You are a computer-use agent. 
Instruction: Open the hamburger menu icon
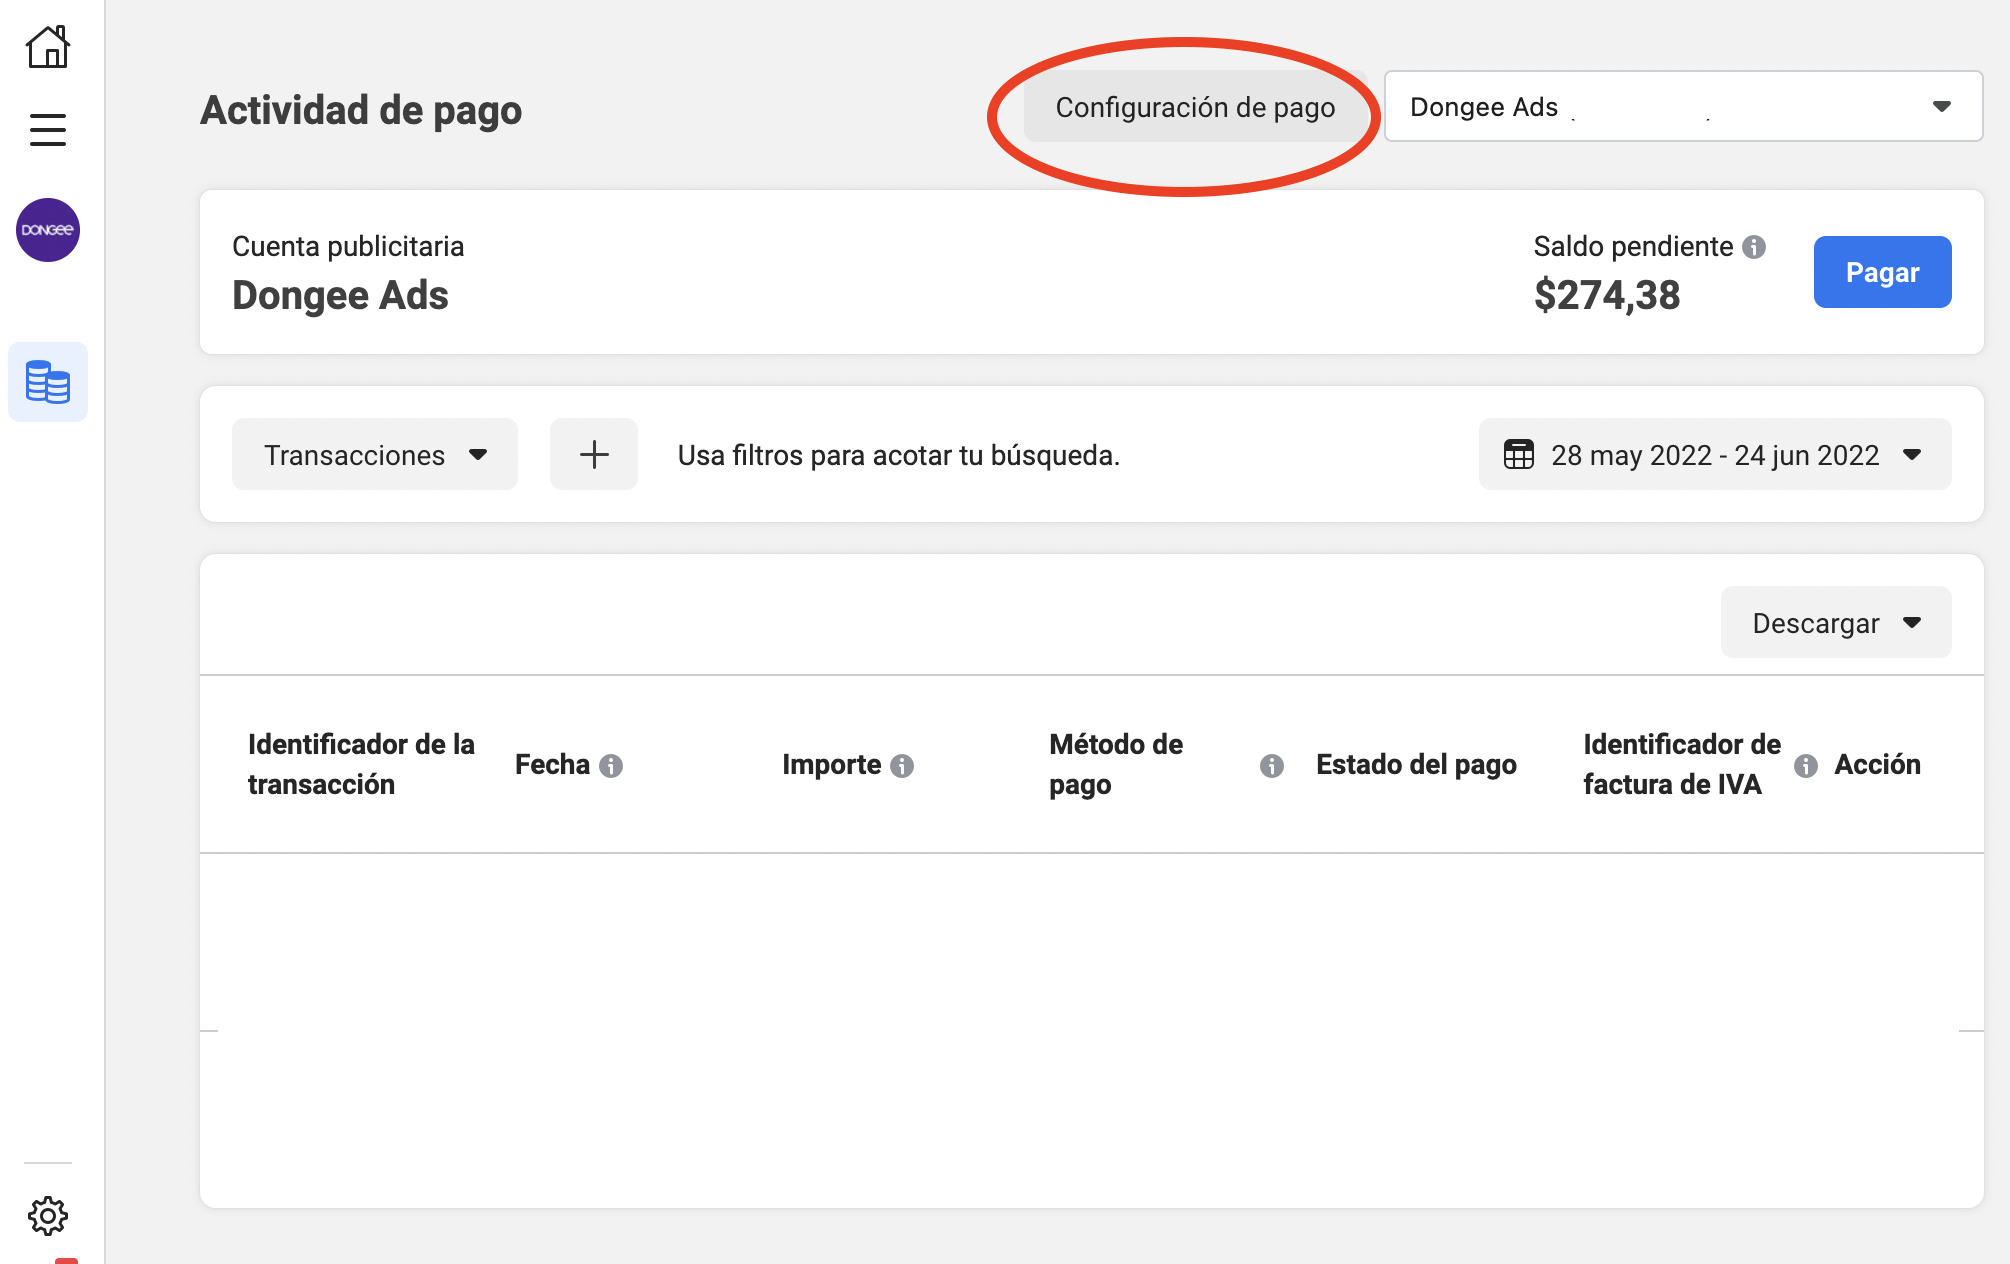[48, 130]
